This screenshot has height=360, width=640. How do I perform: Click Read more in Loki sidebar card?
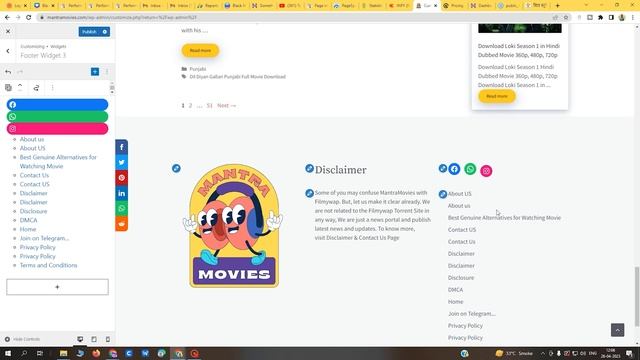pyautogui.click(x=497, y=96)
